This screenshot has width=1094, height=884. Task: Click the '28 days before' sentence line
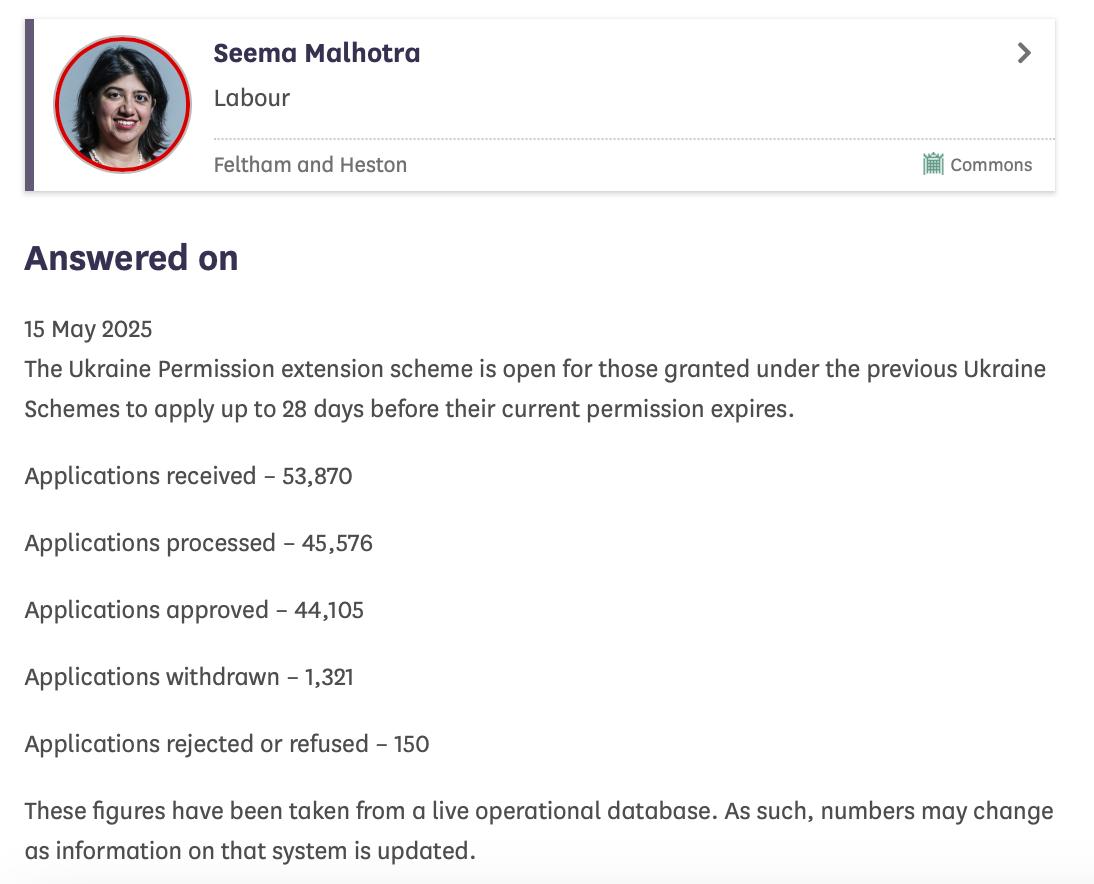tap(410, 409)
